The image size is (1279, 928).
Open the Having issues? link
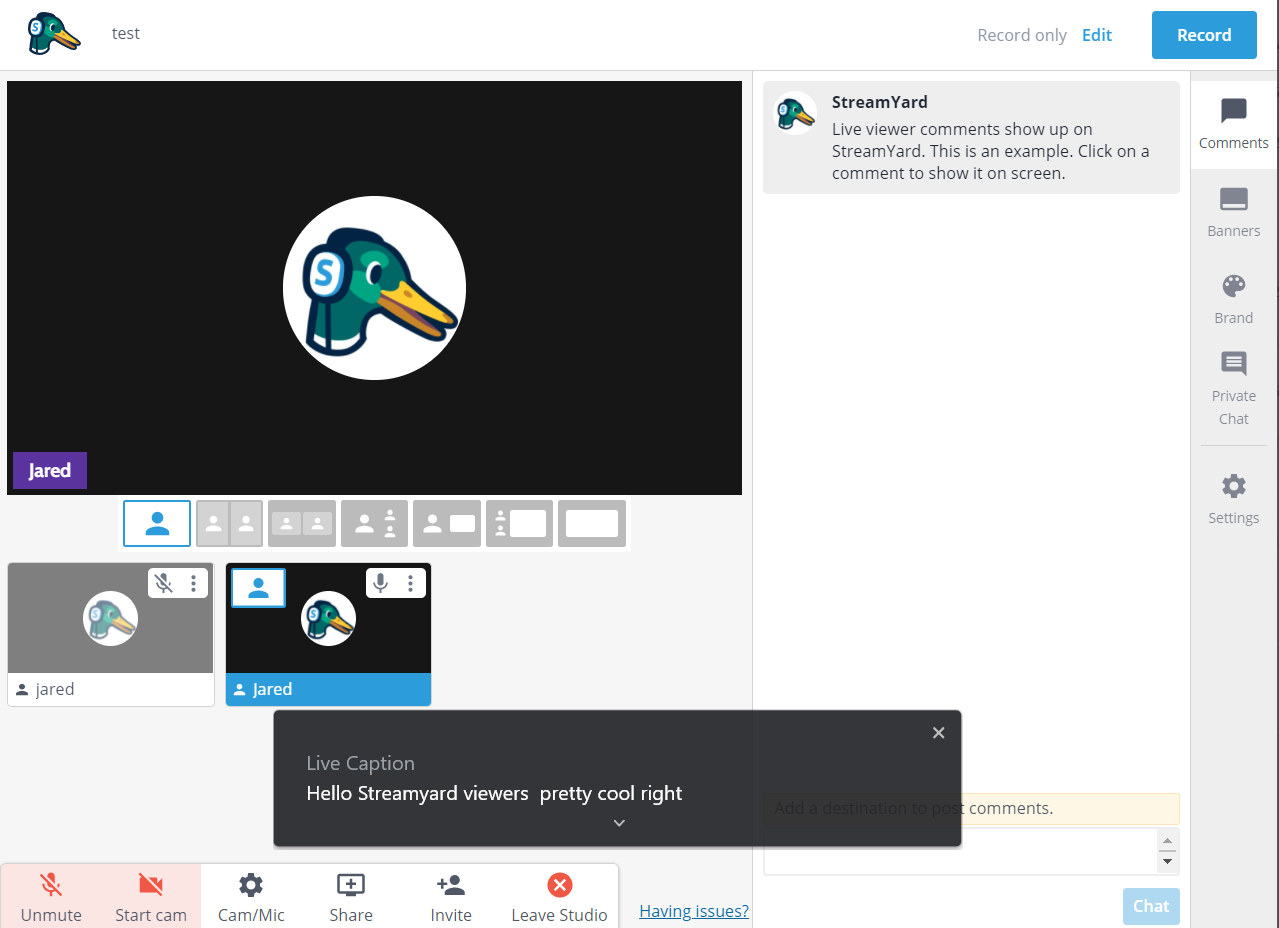[694, 911]
